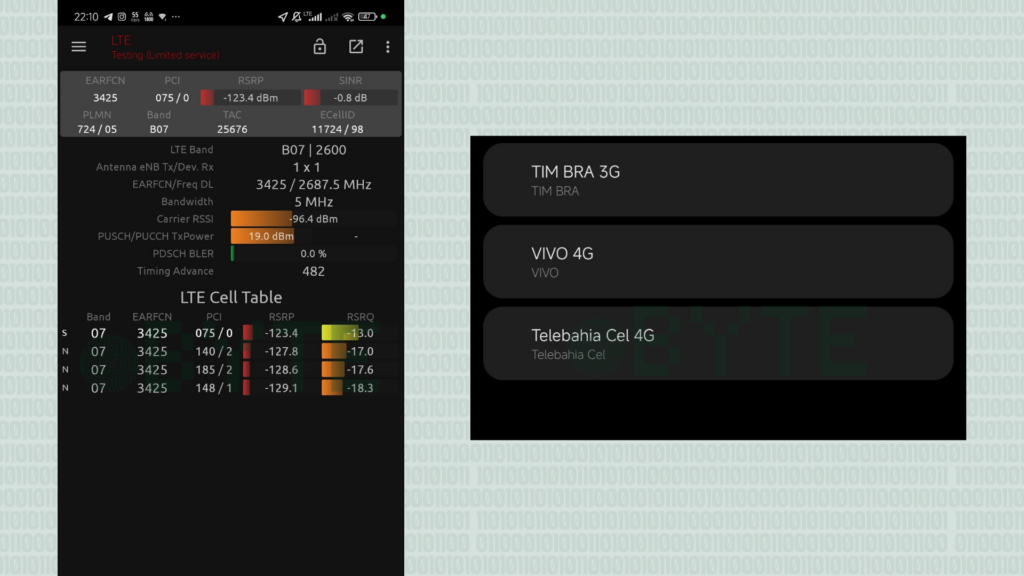Tap the LTE Cell Table heading
The height and width of the screenshot is (576, 1024).
(231, 297)
